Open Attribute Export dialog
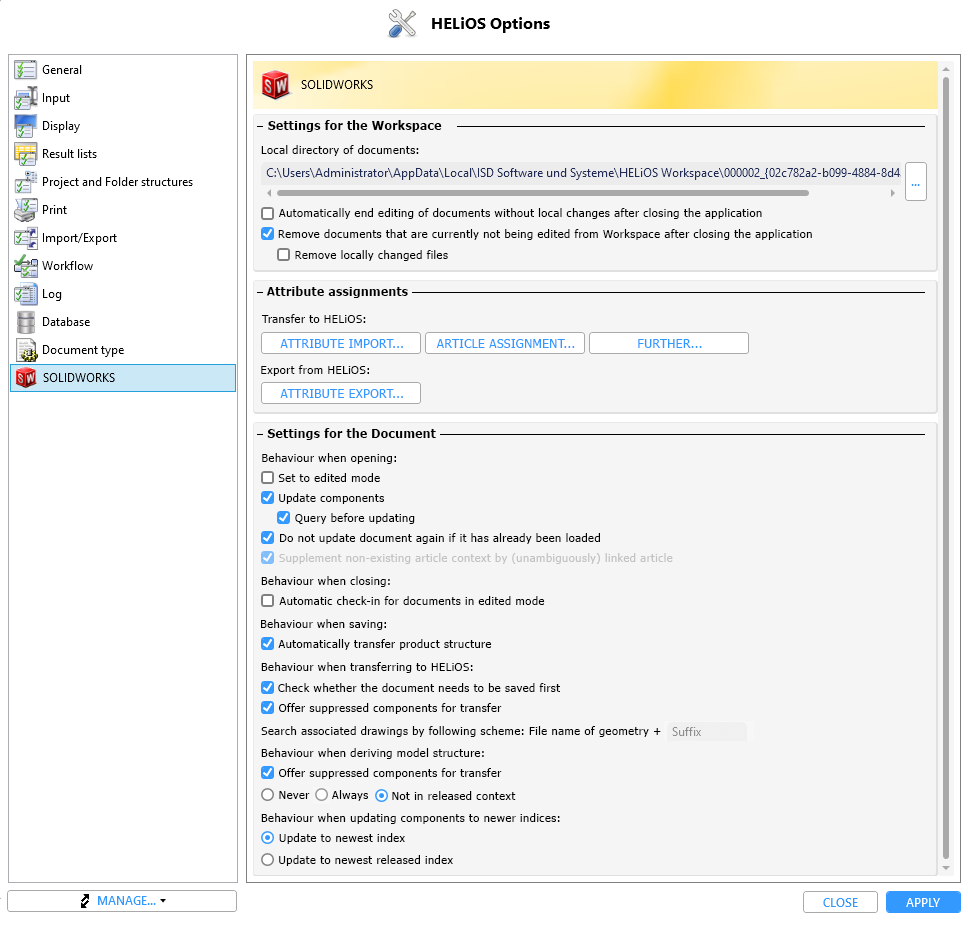Viewport: 968px width, 925px height. pos(341,393)
